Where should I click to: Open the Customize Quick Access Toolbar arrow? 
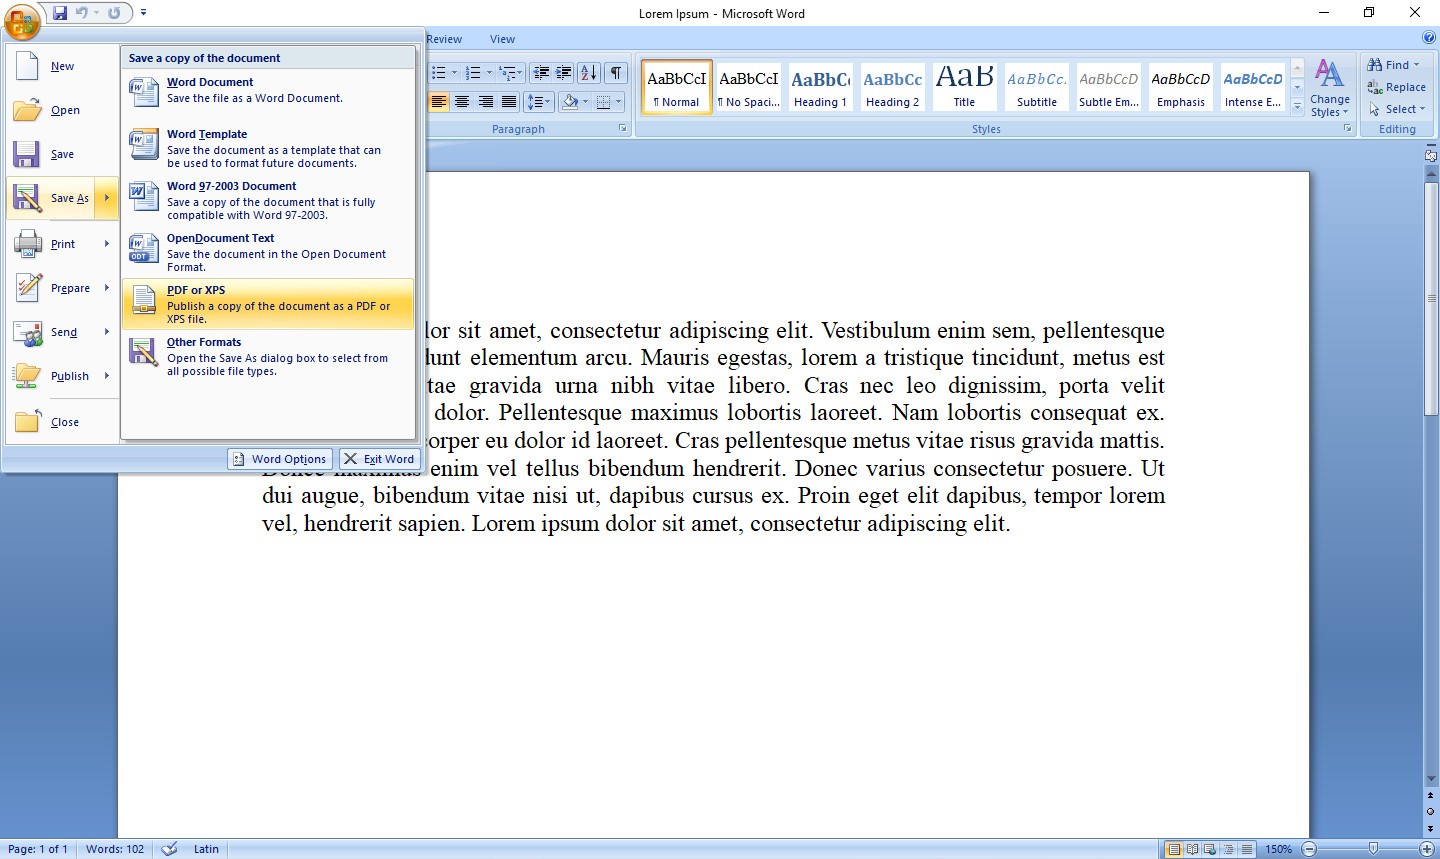pos(143,13)
